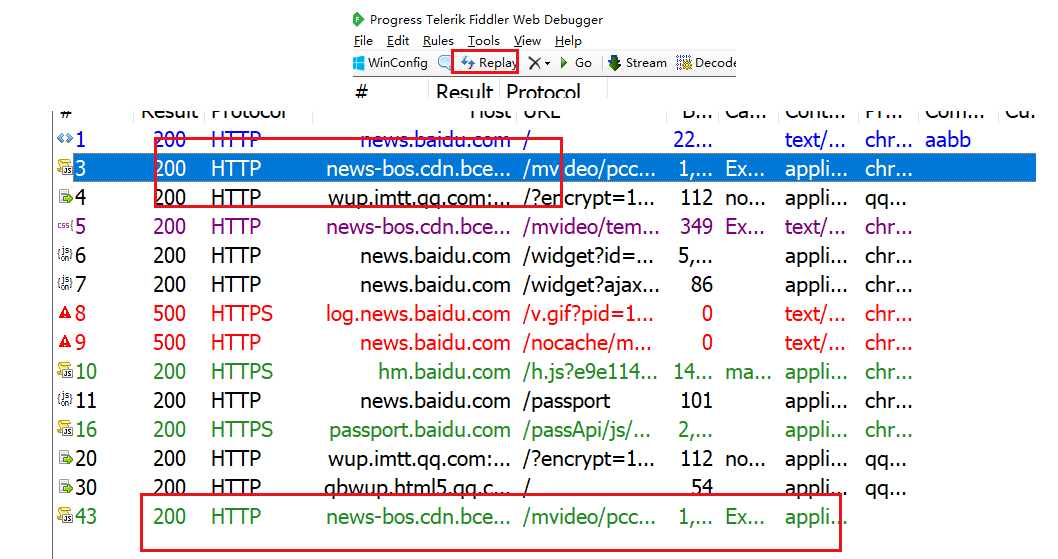Click the comment speech bubble icon
This screenshot has width=1058, height=559.
click(x=445, y=63)
